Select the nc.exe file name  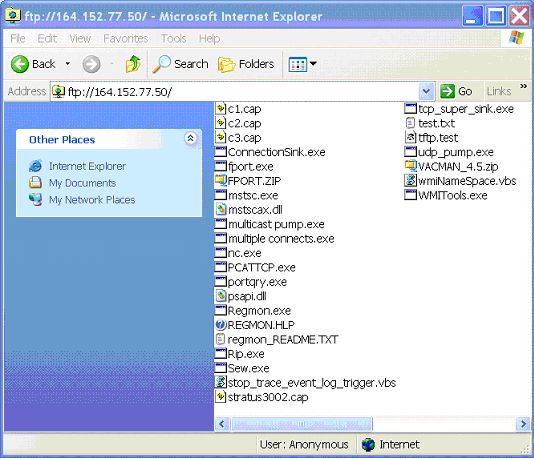(245, 253)
